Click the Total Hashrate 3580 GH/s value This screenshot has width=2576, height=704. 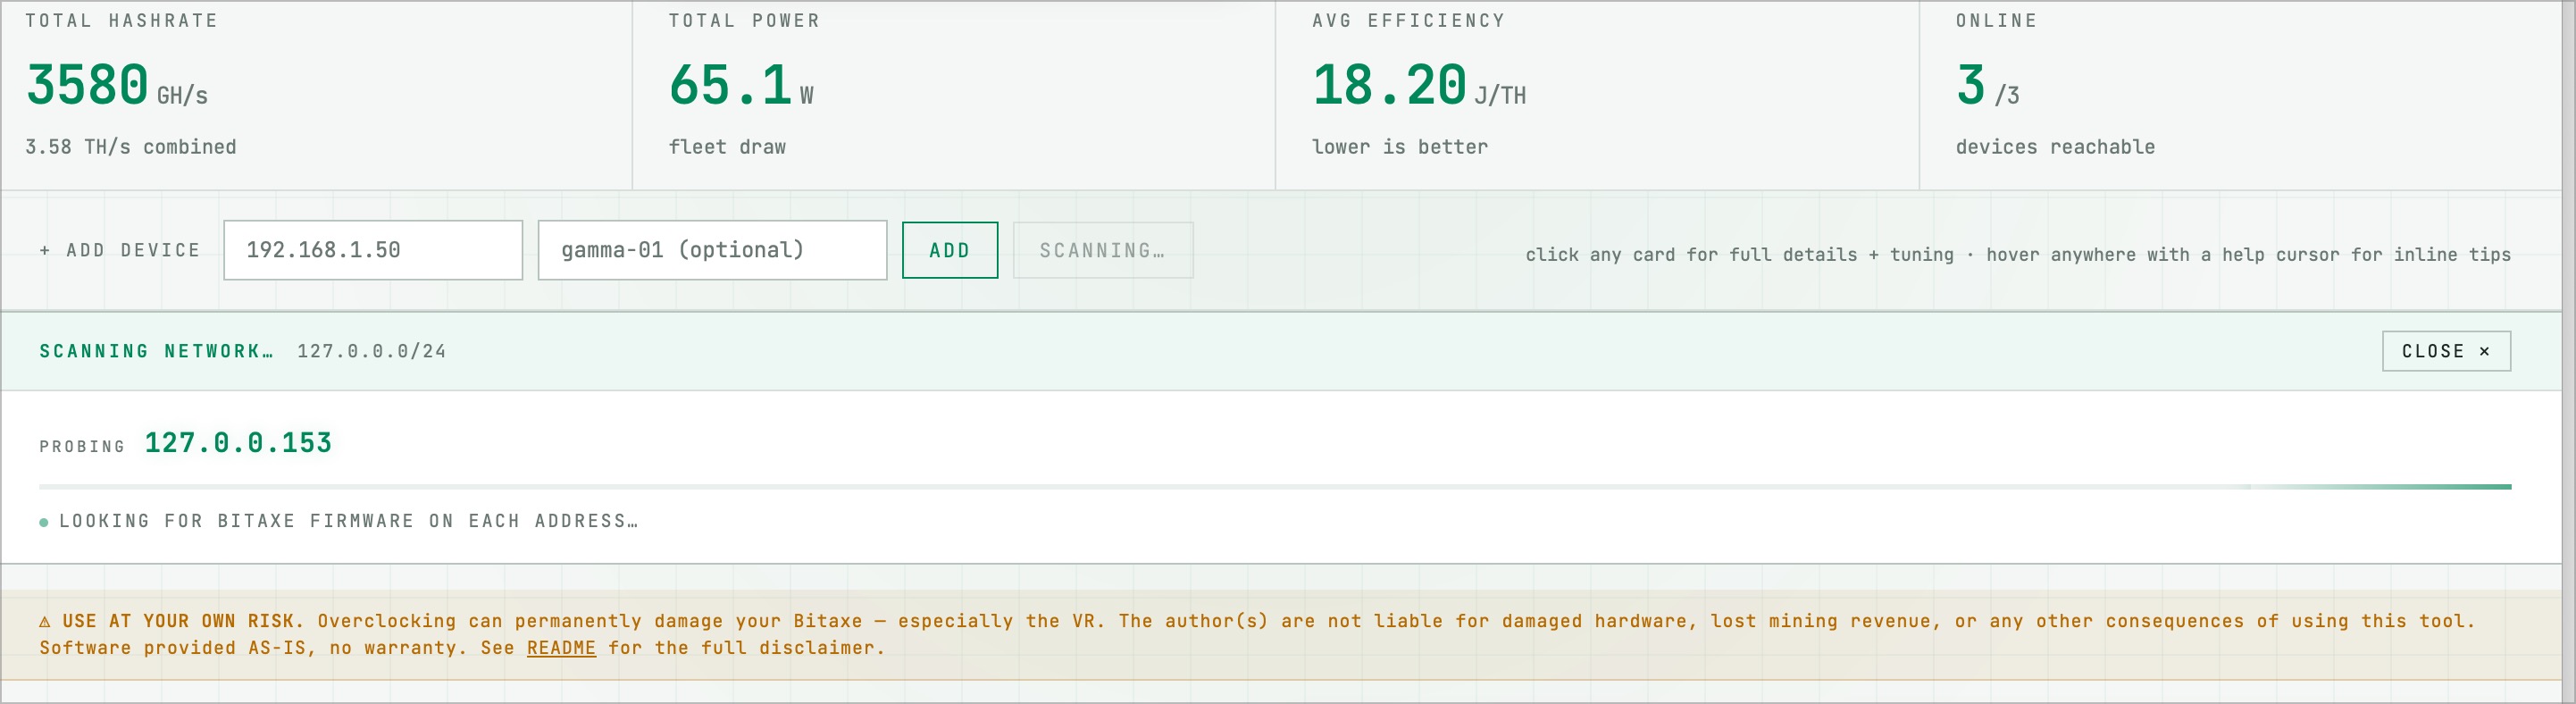tap(117, 86)
